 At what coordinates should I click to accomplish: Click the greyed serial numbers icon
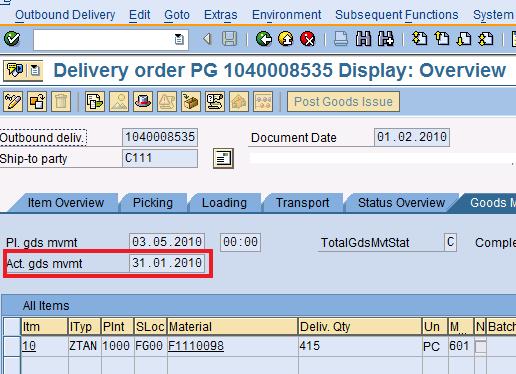[x=263, y=102]
